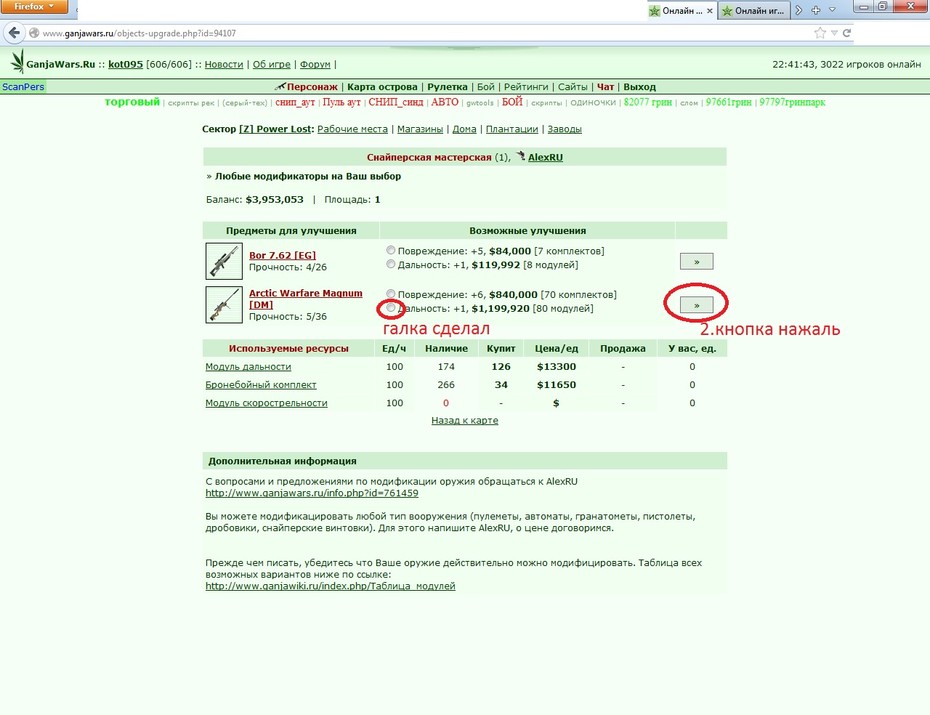Viewport: 930px width, 715px height.
Task: Open the Бой menu item
Action: 486,87
